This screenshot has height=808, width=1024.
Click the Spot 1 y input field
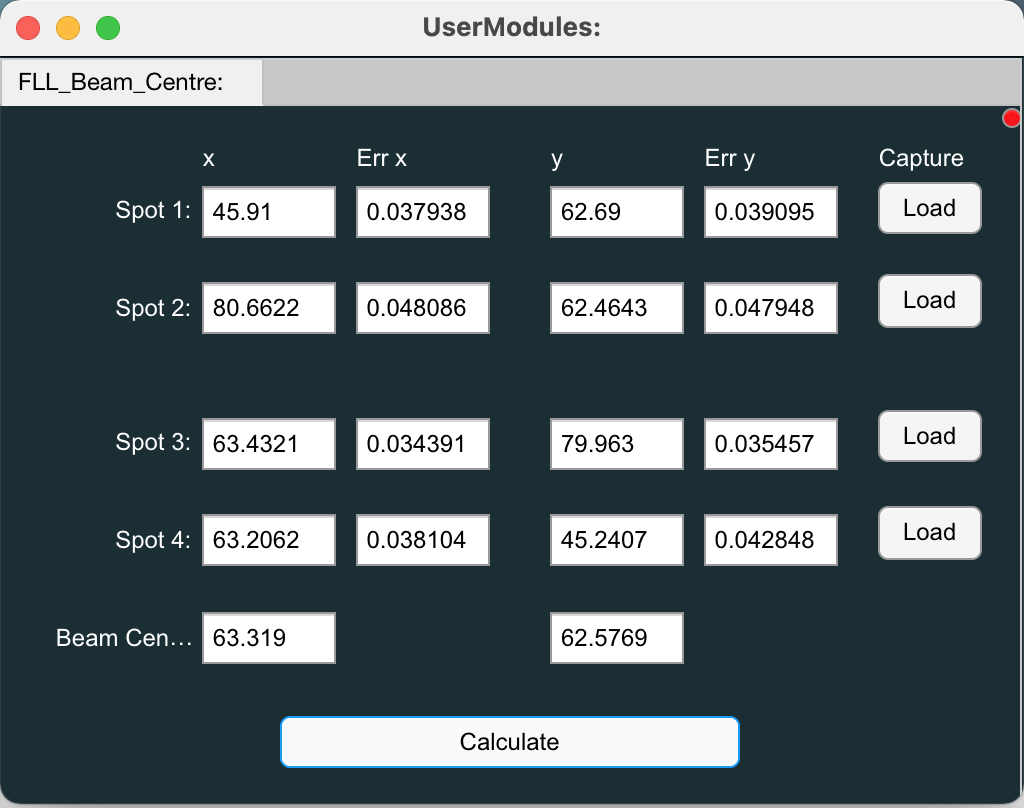[616, 212]
